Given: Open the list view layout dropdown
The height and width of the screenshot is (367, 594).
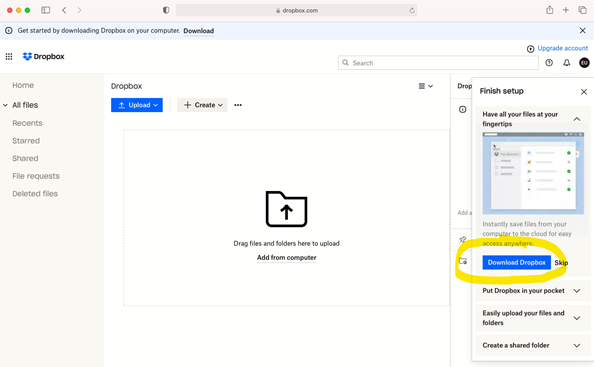Looking at the screenshot, I should click(x=426, y=86).
